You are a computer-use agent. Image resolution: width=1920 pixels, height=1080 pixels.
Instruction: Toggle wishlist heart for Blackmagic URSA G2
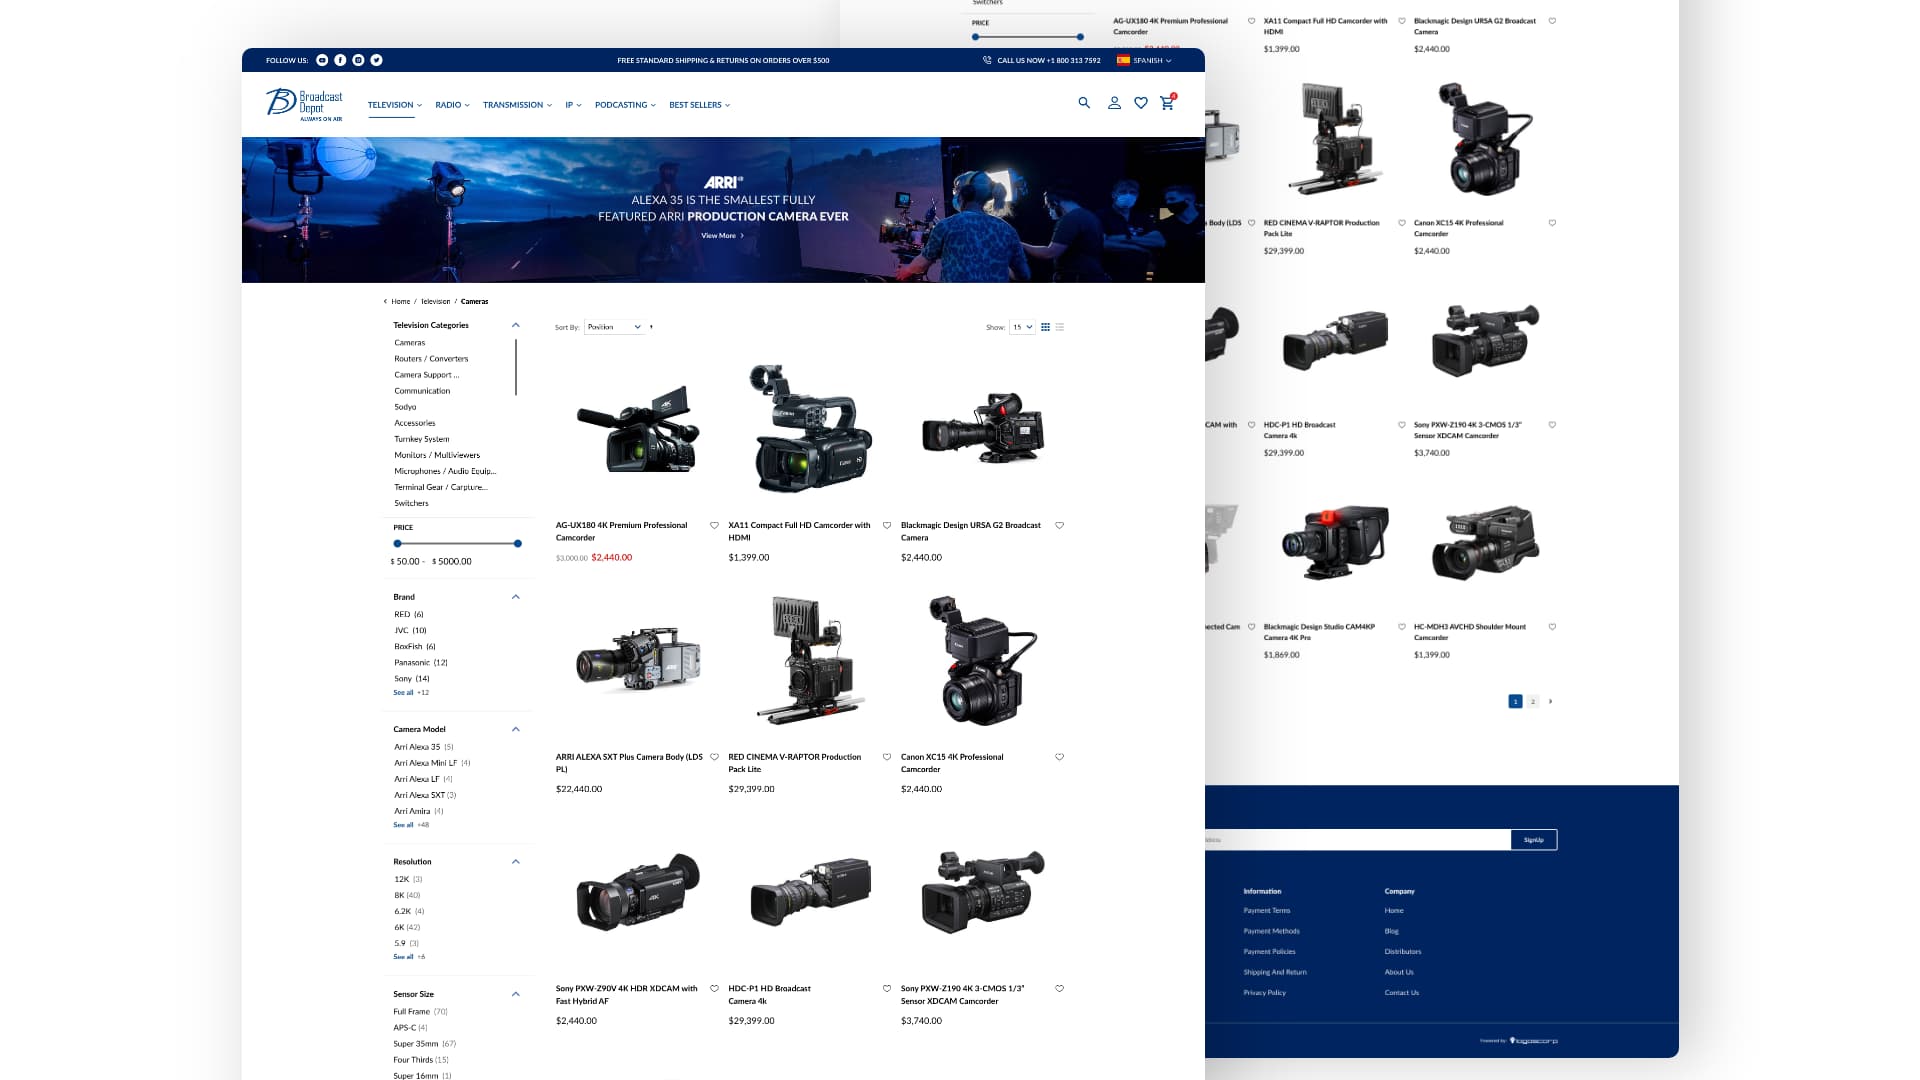1060,525
